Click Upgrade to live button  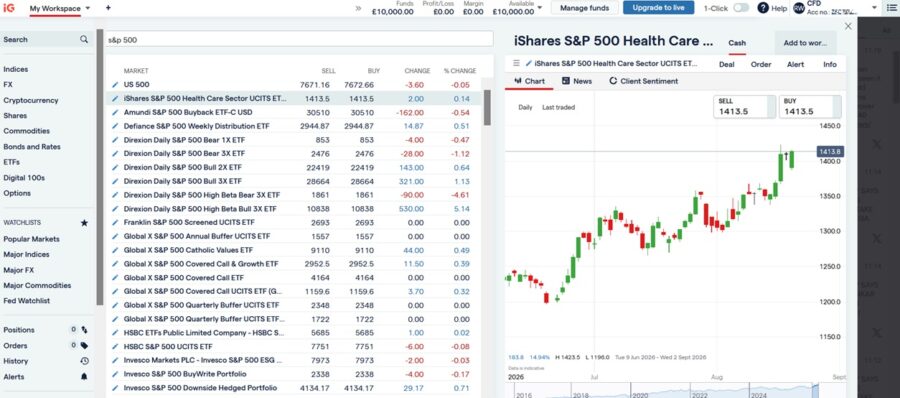[x=658, y=8]
